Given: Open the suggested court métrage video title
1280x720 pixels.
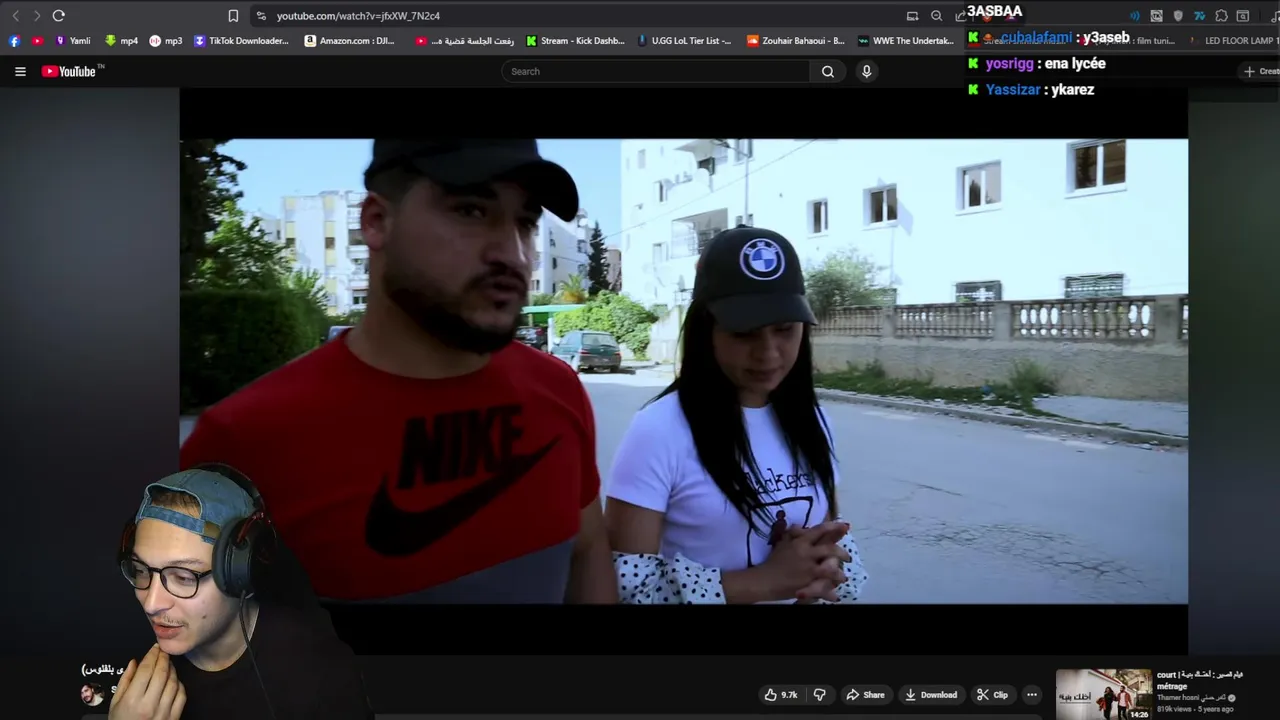Looking at the screenshot, I should coord(1200,680).
